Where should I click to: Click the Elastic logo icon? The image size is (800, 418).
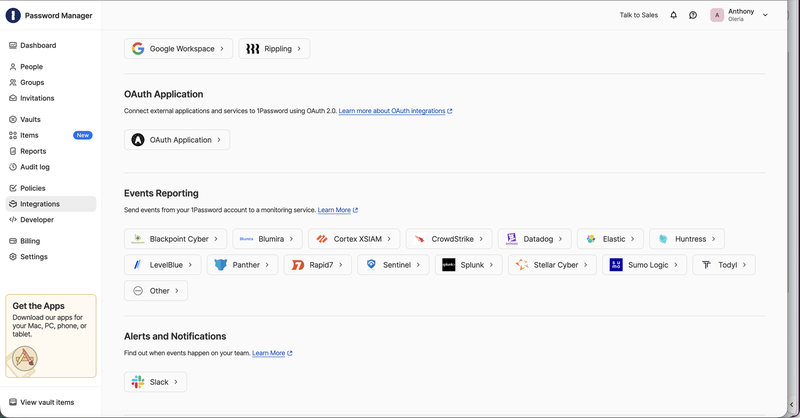click(591, 239)
